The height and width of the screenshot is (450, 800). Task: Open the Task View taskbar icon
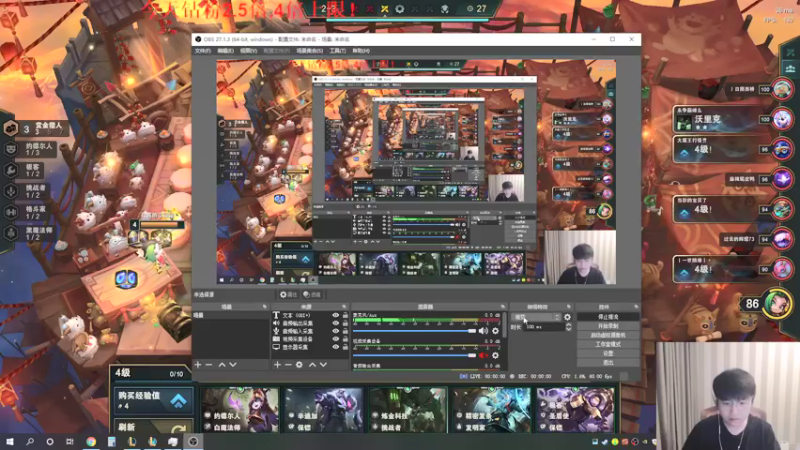pyautogui.click(x=69, y=441)
